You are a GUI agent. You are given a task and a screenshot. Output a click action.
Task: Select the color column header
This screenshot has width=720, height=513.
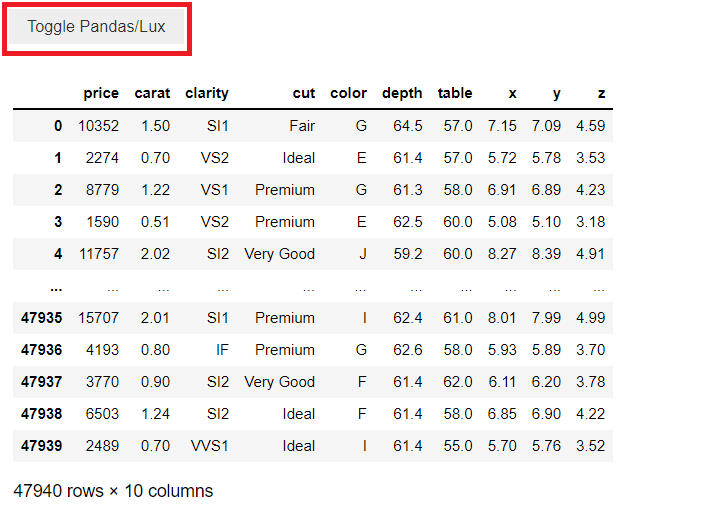348,93
